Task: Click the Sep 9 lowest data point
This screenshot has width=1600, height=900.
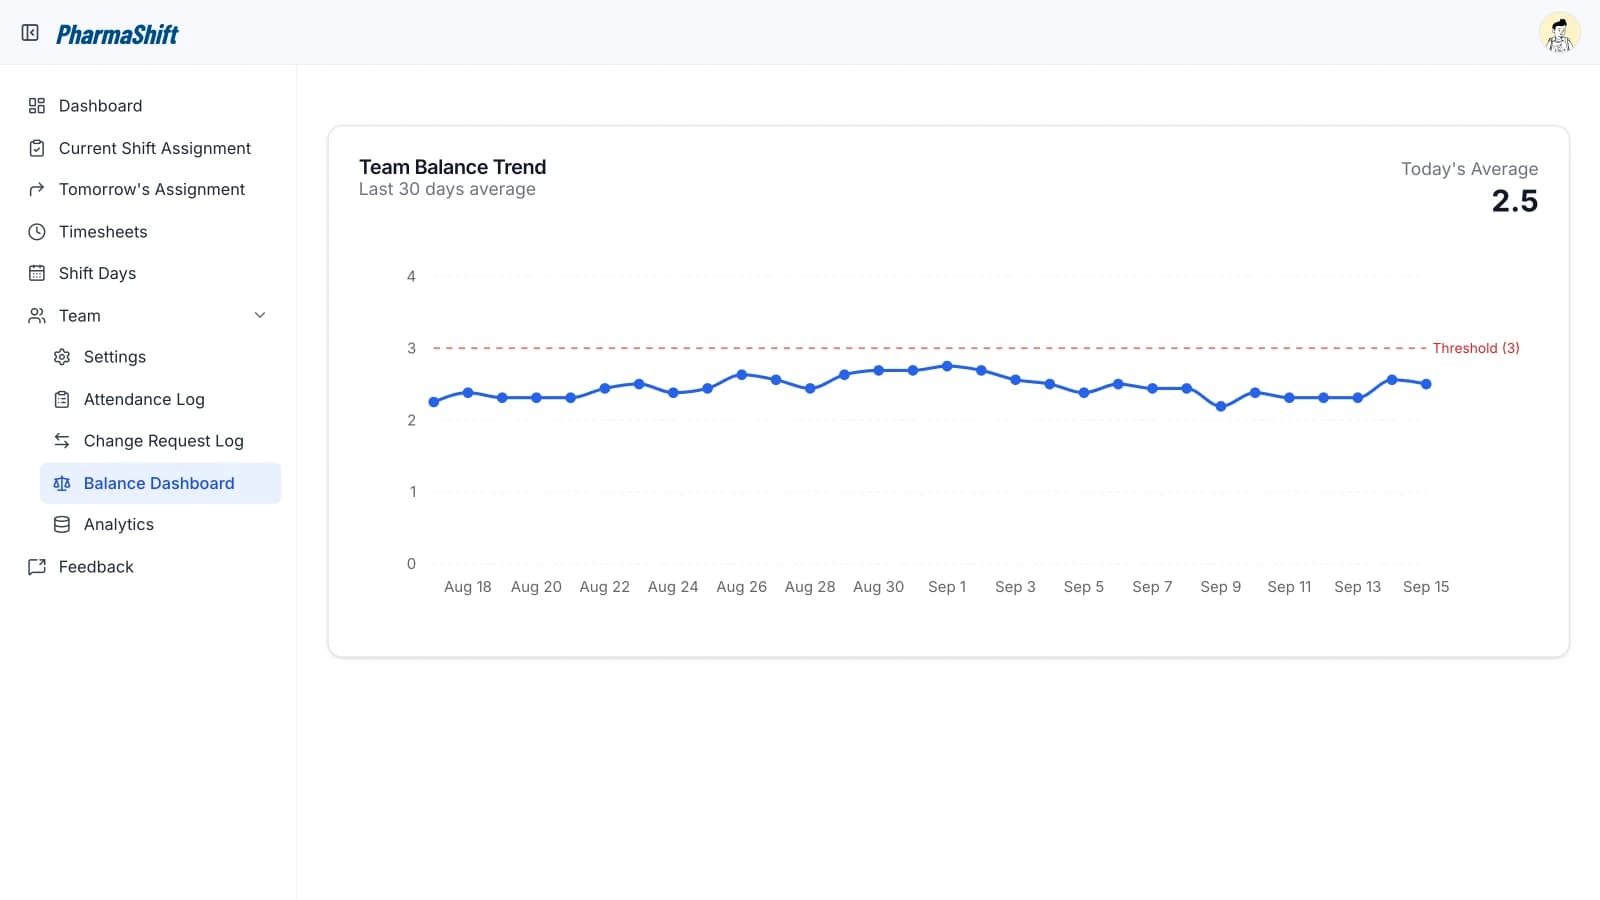Action: click(x=1221, y=407)
